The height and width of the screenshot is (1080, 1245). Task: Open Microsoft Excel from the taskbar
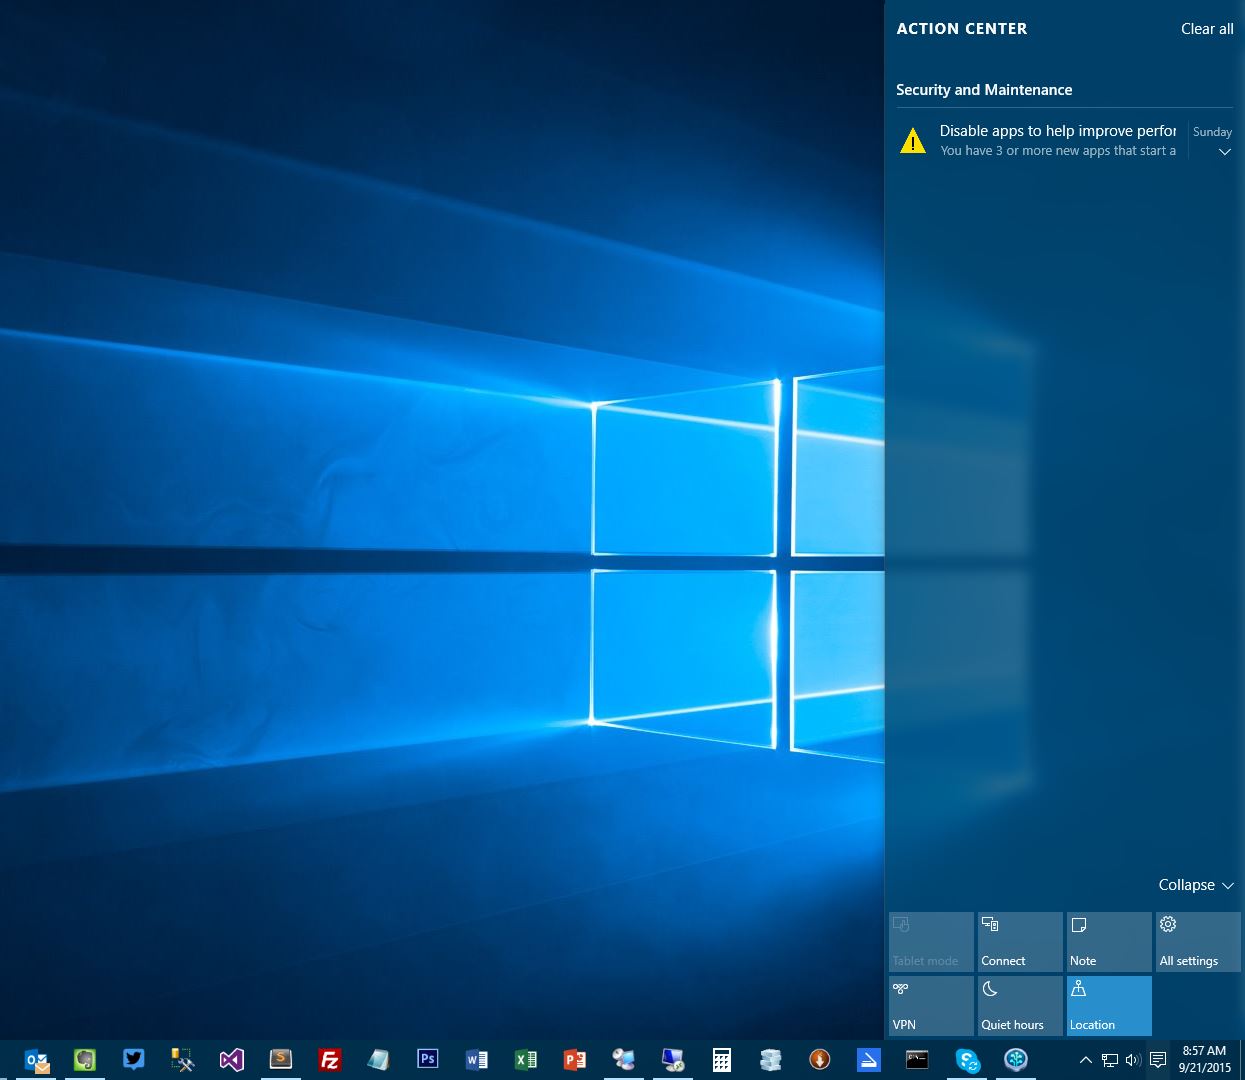526,1060
